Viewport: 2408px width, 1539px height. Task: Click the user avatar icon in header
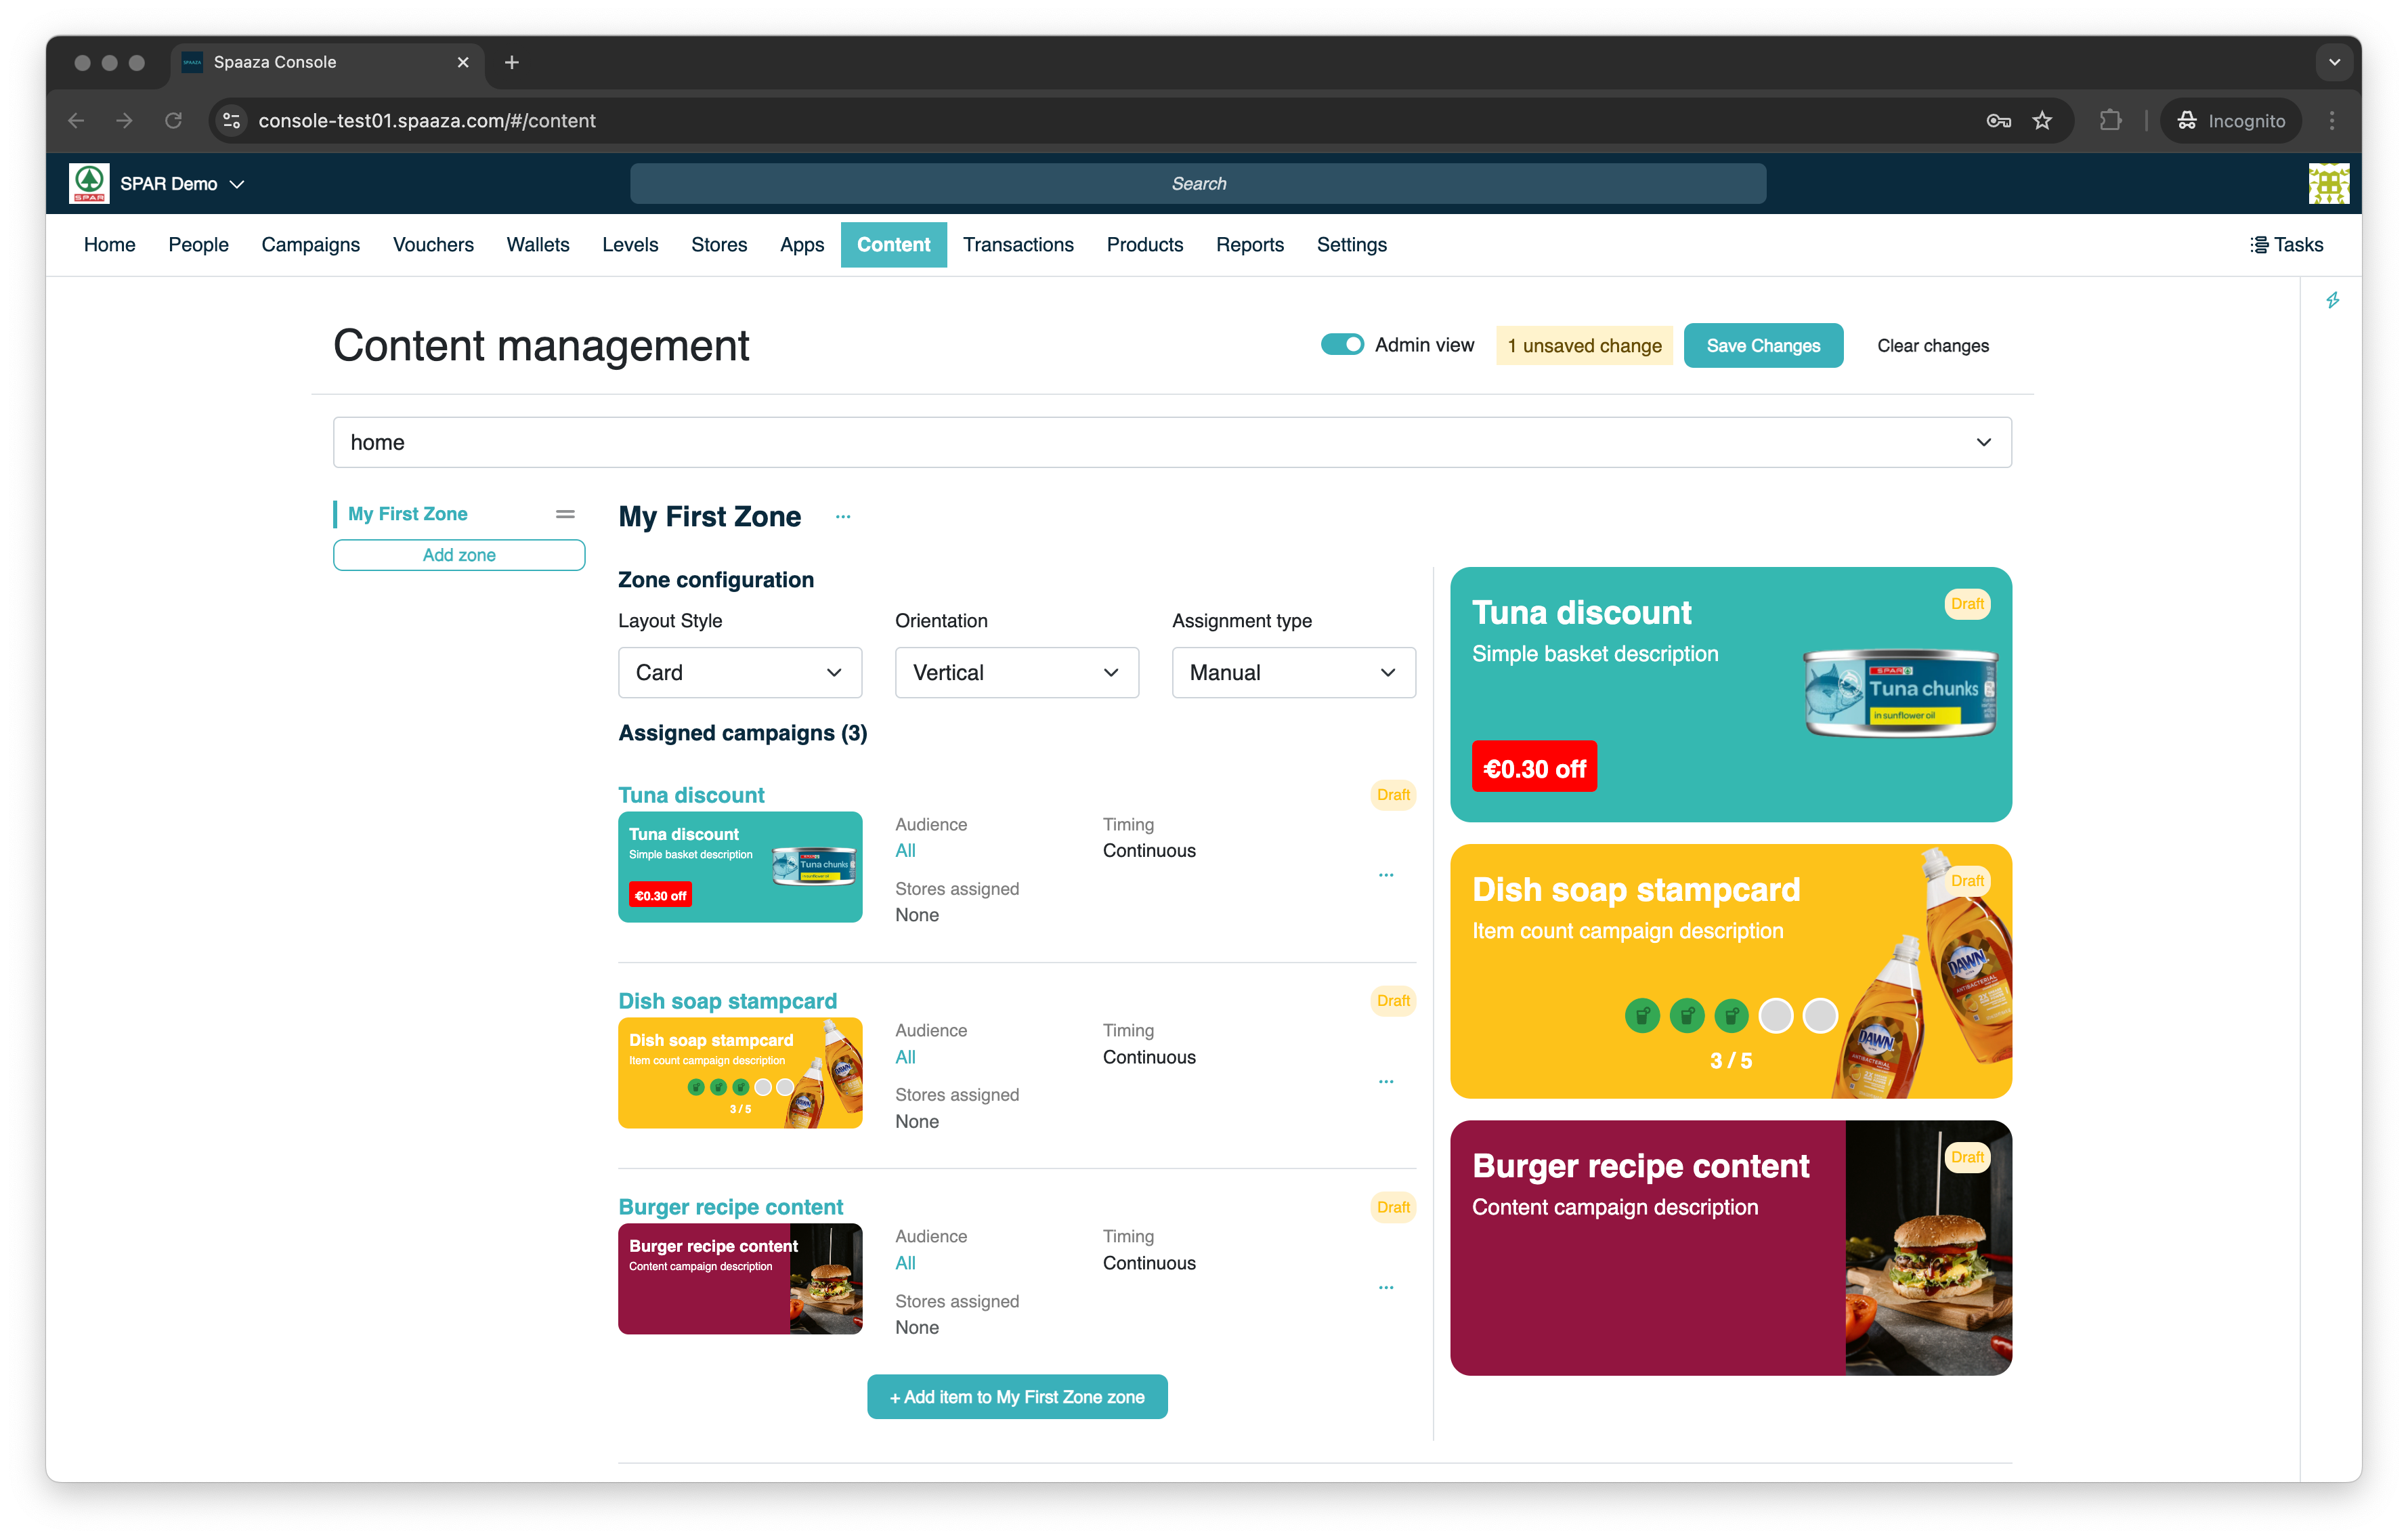pyautogui.click(x=2328, y=184)
